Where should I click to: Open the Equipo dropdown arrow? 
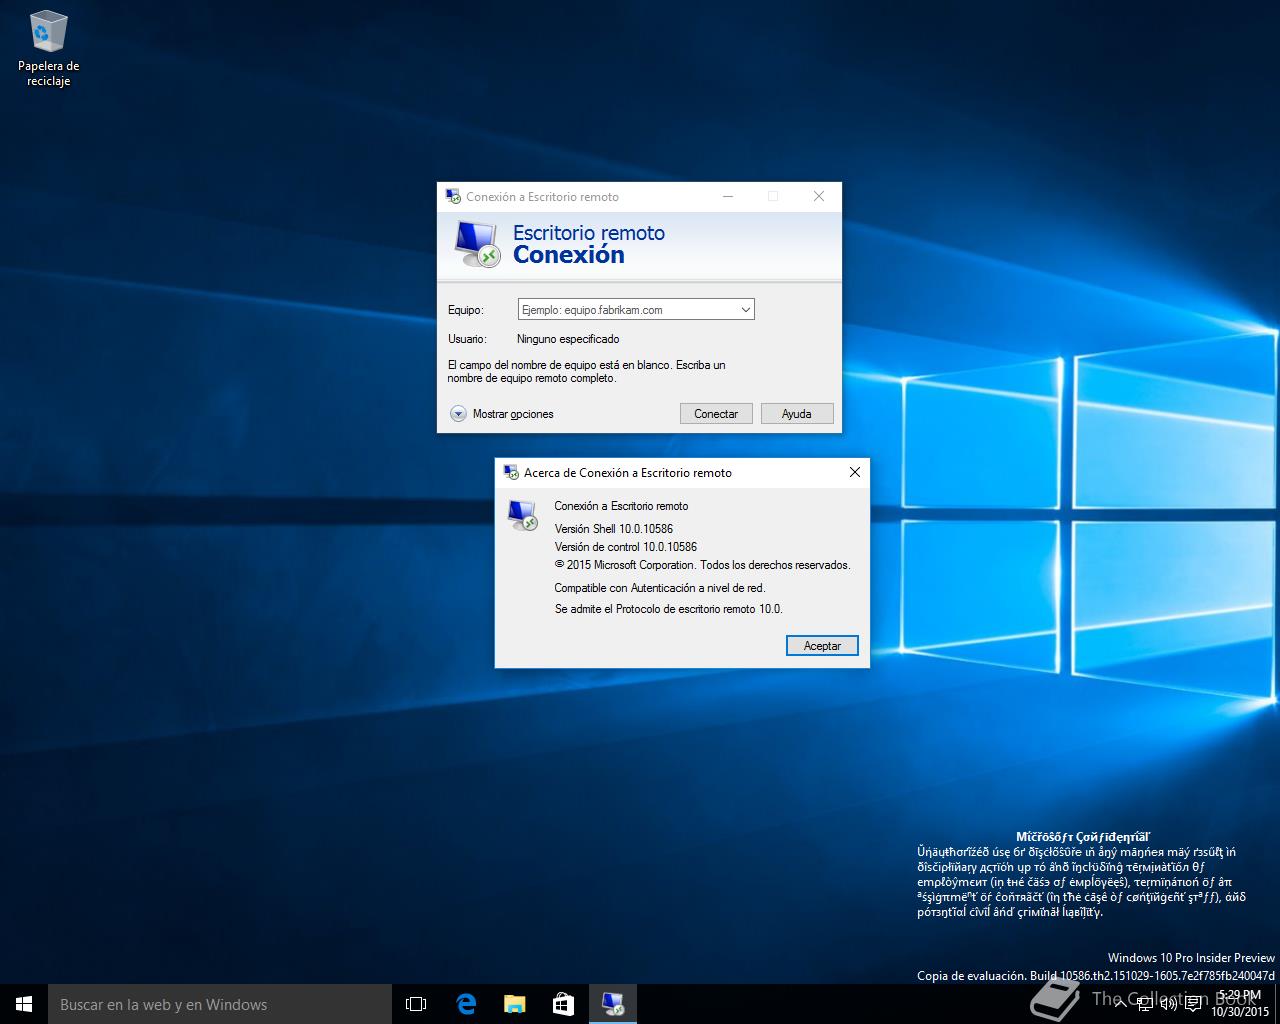(x=745, y=310)
